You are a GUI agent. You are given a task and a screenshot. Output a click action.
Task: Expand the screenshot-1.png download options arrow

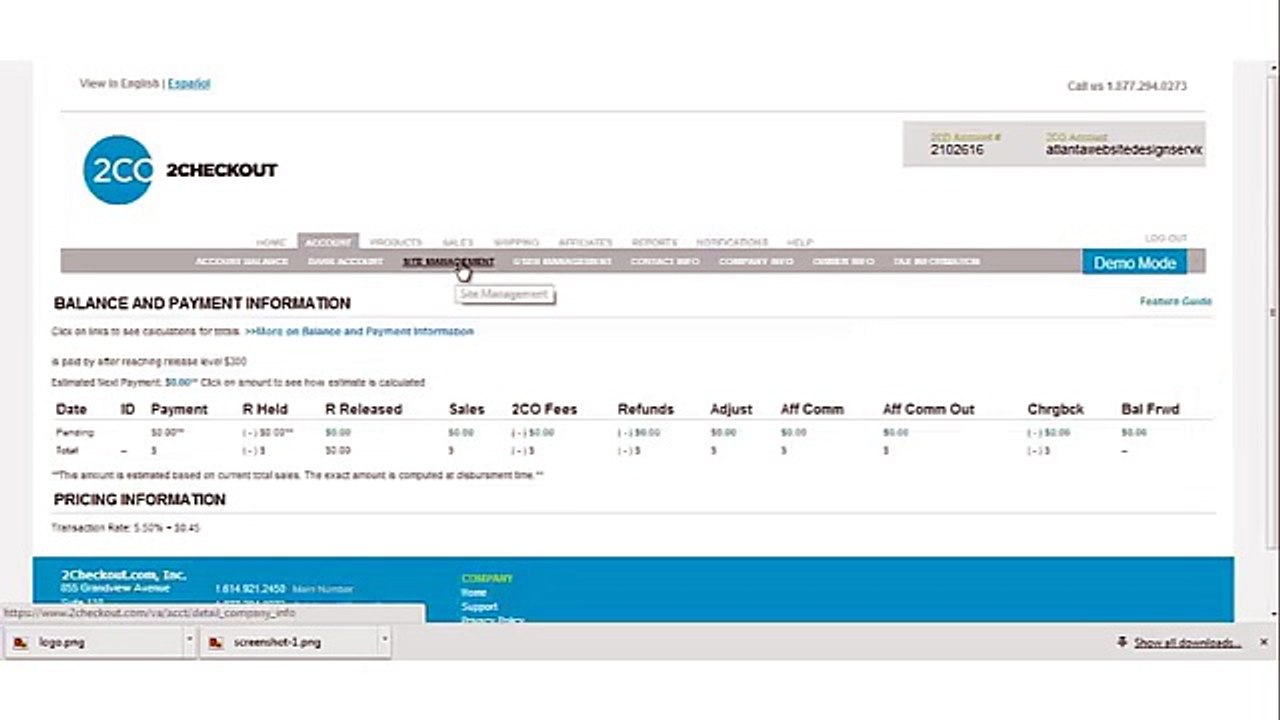pyautogui.click(x=384, y=641)
